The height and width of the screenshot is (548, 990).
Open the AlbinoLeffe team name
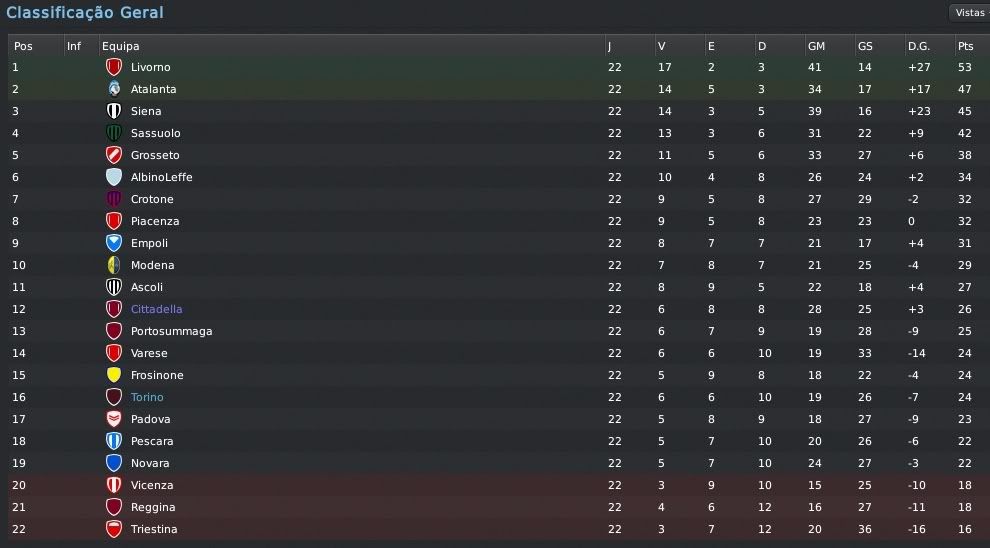coord(162,177)
